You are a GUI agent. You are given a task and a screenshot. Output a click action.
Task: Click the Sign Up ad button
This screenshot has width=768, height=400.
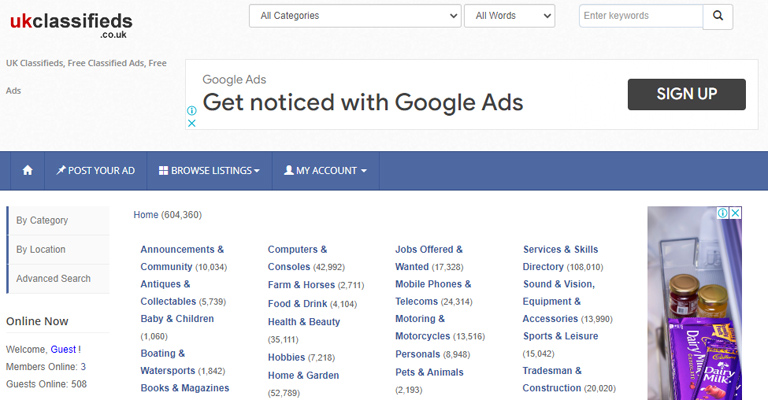pos(686,94)
